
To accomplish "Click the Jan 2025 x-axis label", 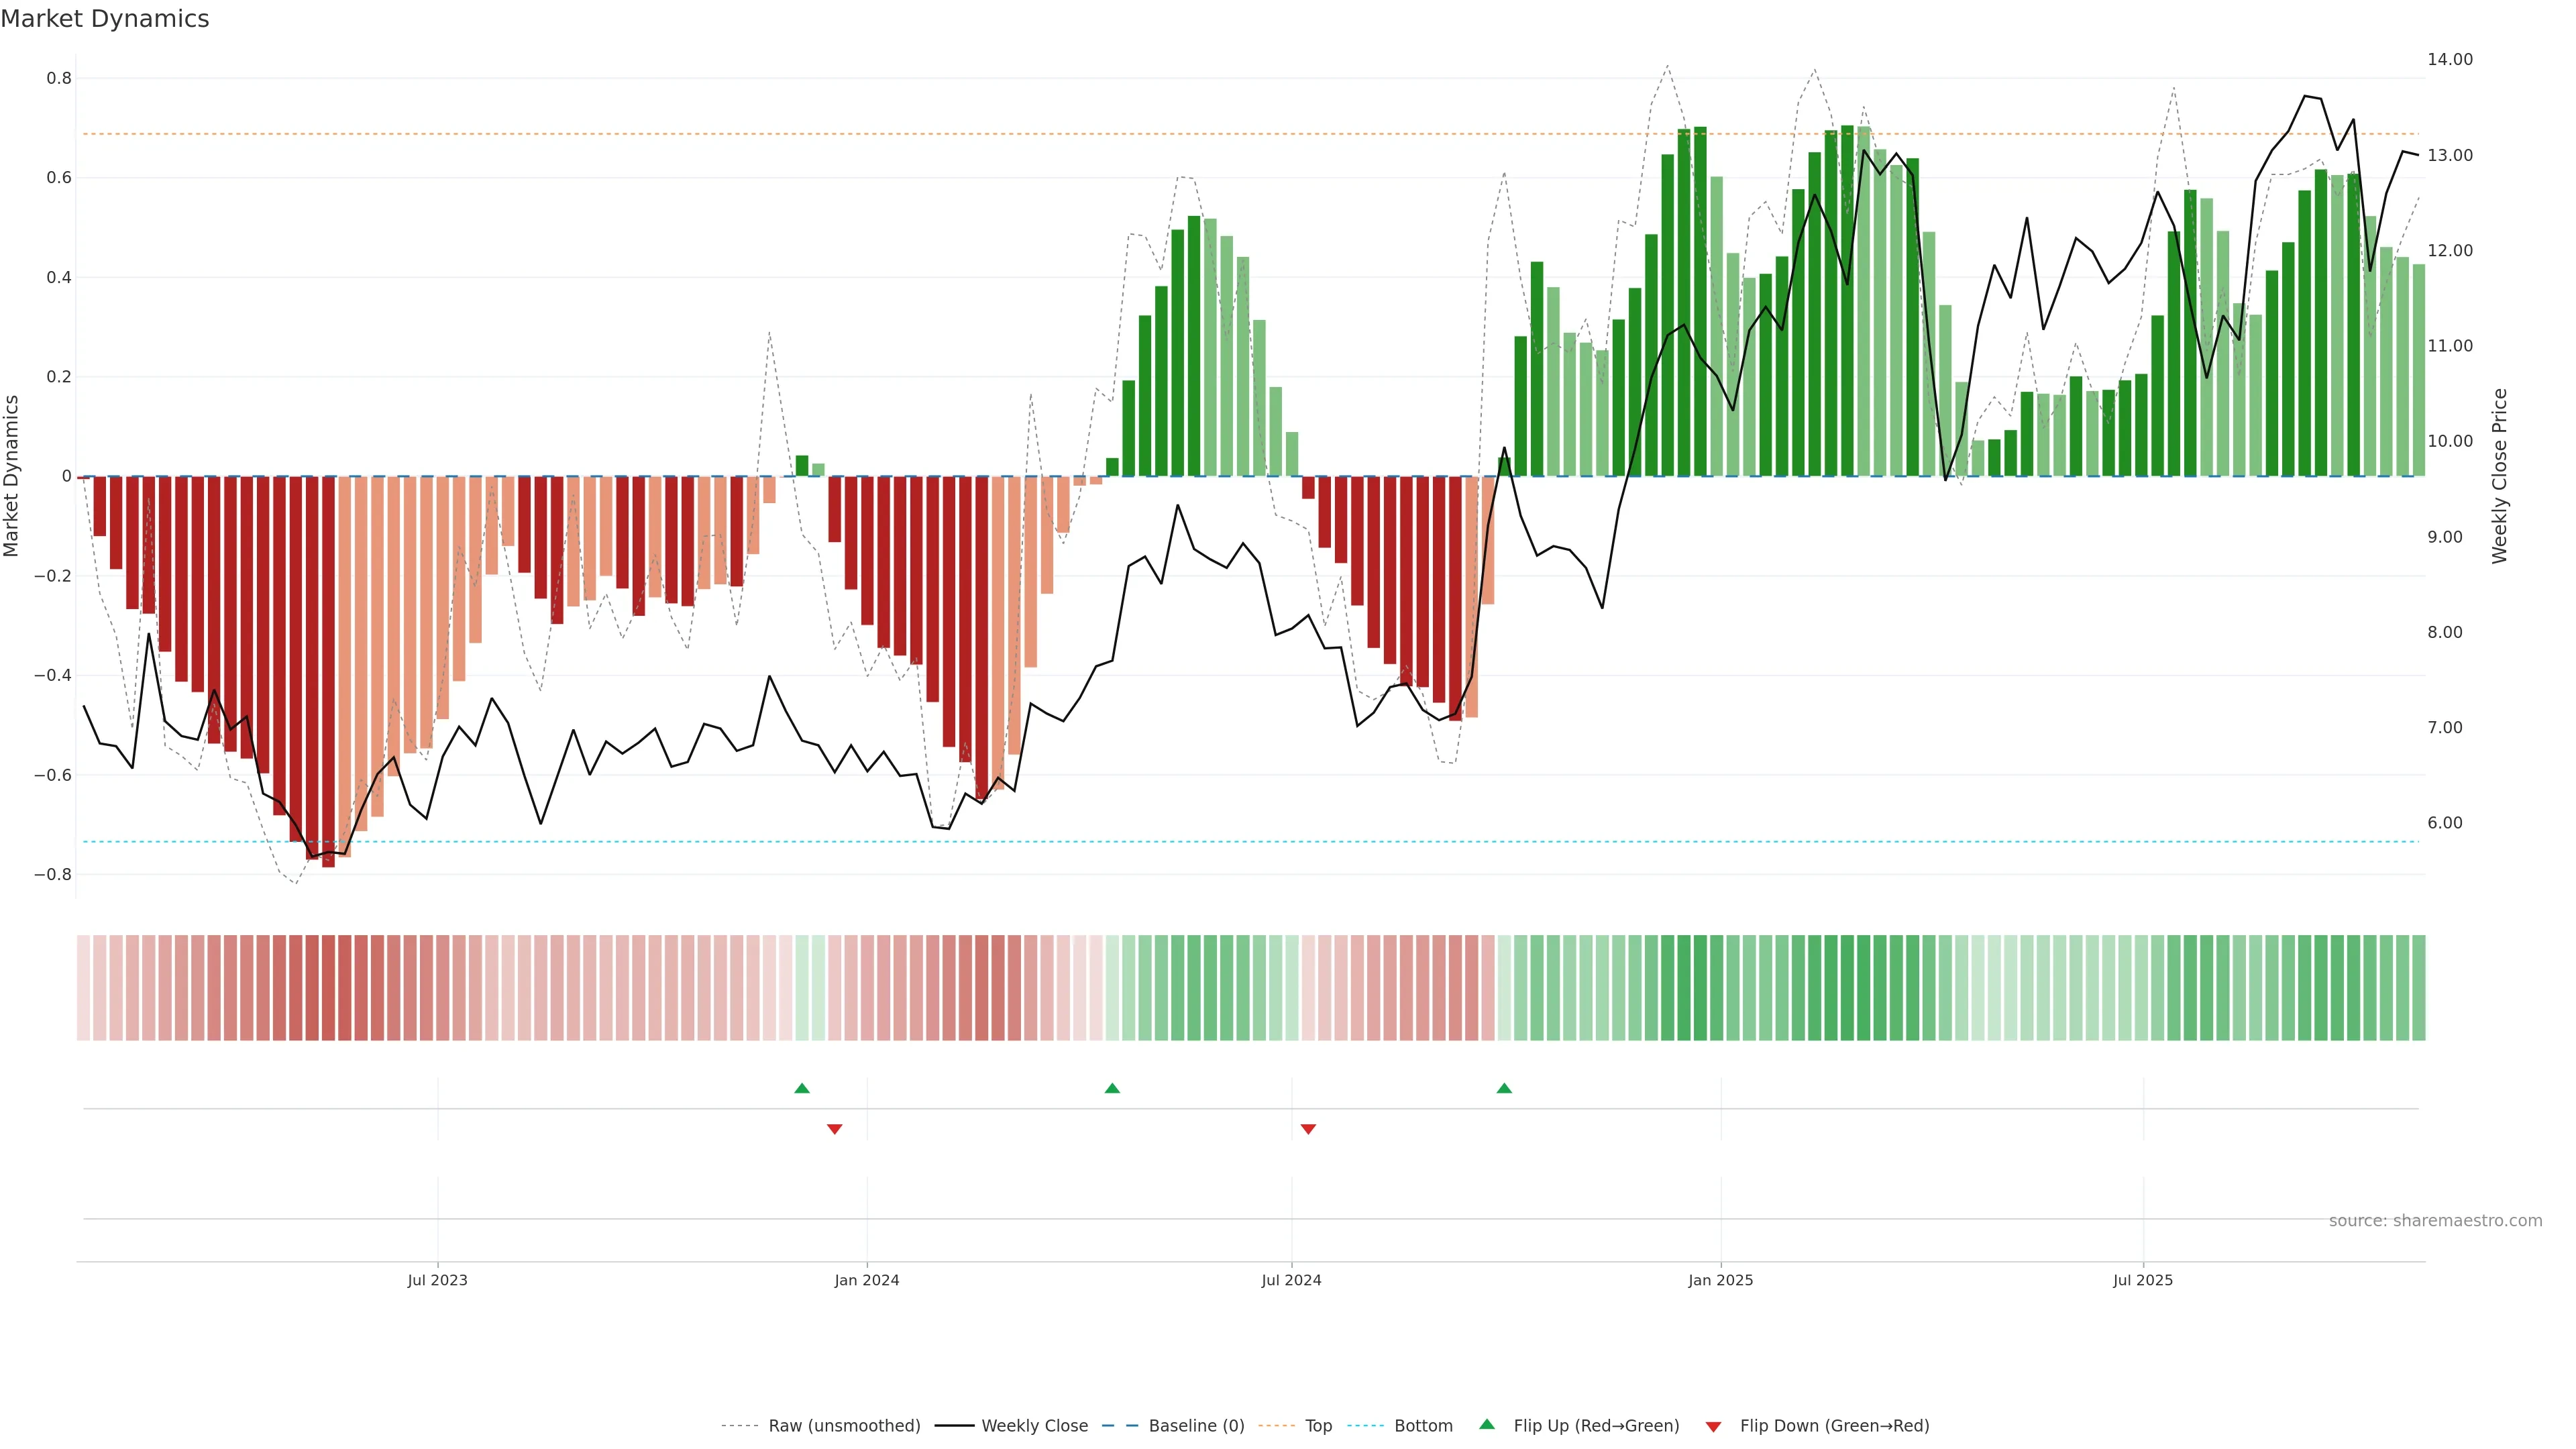I will pos(1720,1280).
